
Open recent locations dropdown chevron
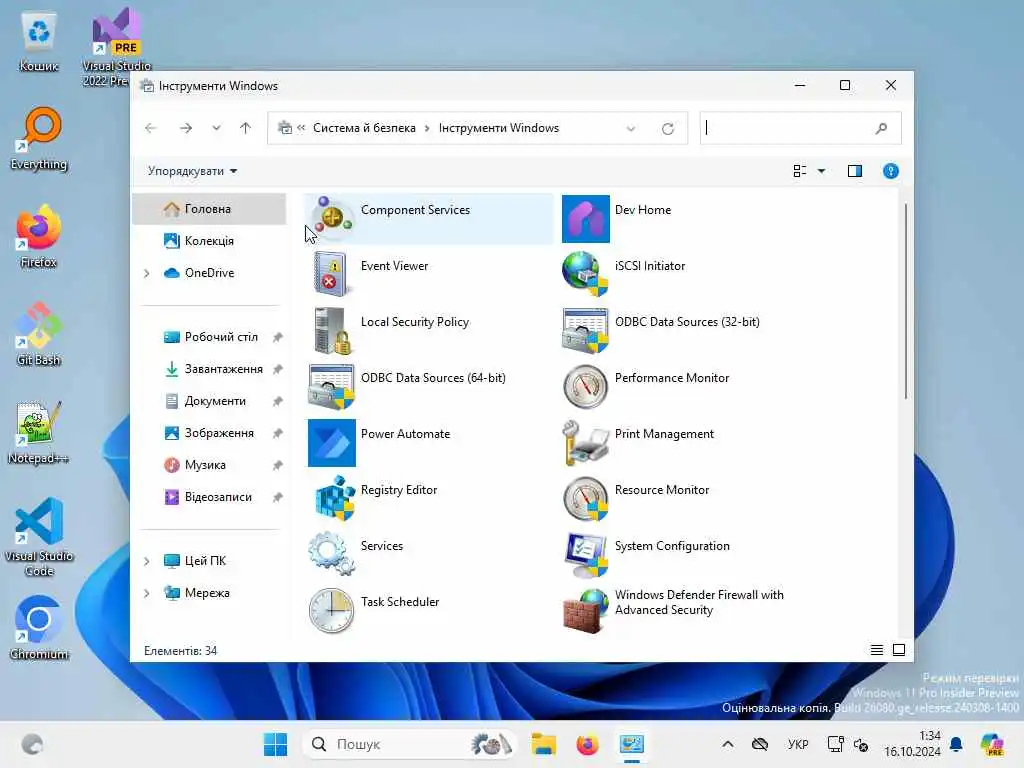(x=216, y=128)
